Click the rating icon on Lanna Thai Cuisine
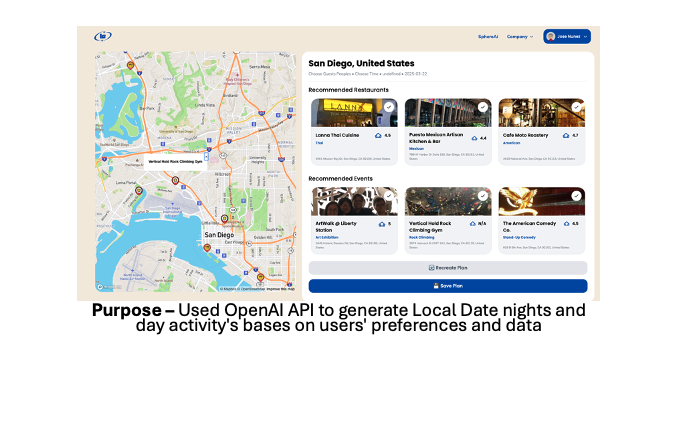The height and width of the screenshot is (424, 686). (378, 135)
